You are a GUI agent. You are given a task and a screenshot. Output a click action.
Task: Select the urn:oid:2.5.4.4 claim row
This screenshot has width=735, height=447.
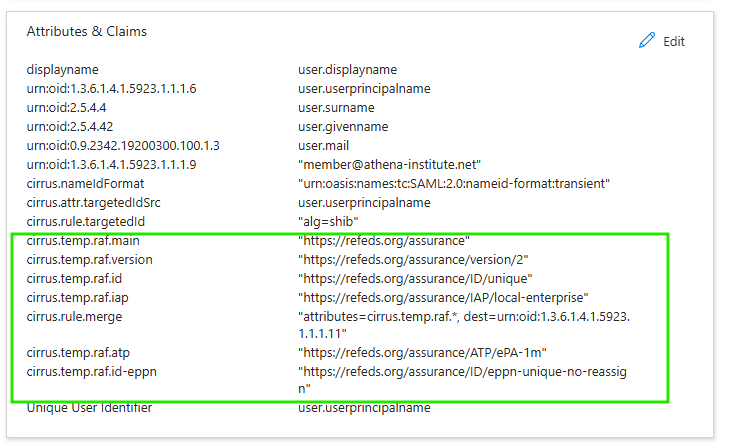click(x=67, y=108)
